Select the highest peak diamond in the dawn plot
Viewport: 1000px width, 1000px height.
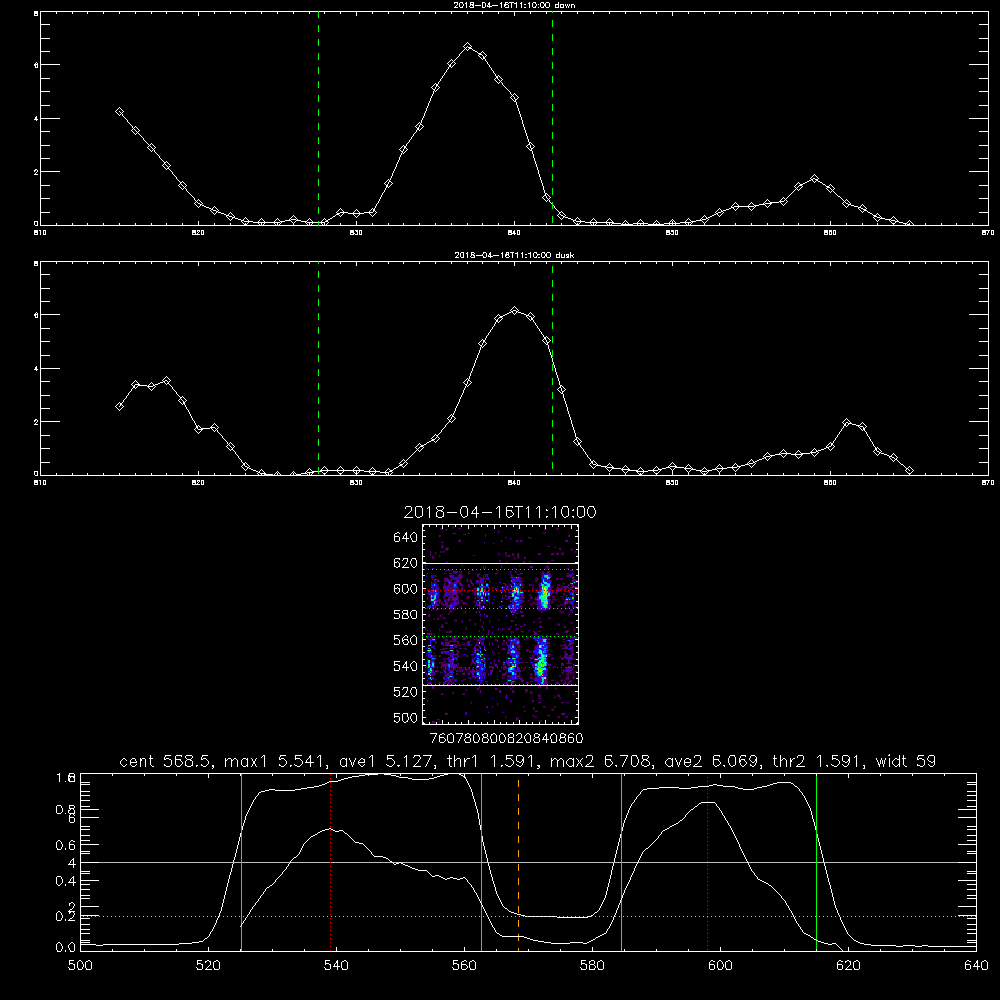click(x=467, y=47)
